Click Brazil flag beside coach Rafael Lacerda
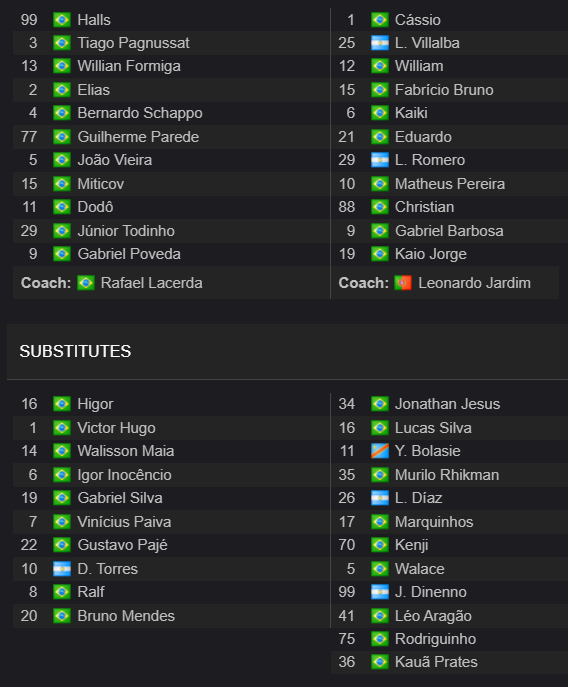568x687 pixels. (x=86, y=283)
